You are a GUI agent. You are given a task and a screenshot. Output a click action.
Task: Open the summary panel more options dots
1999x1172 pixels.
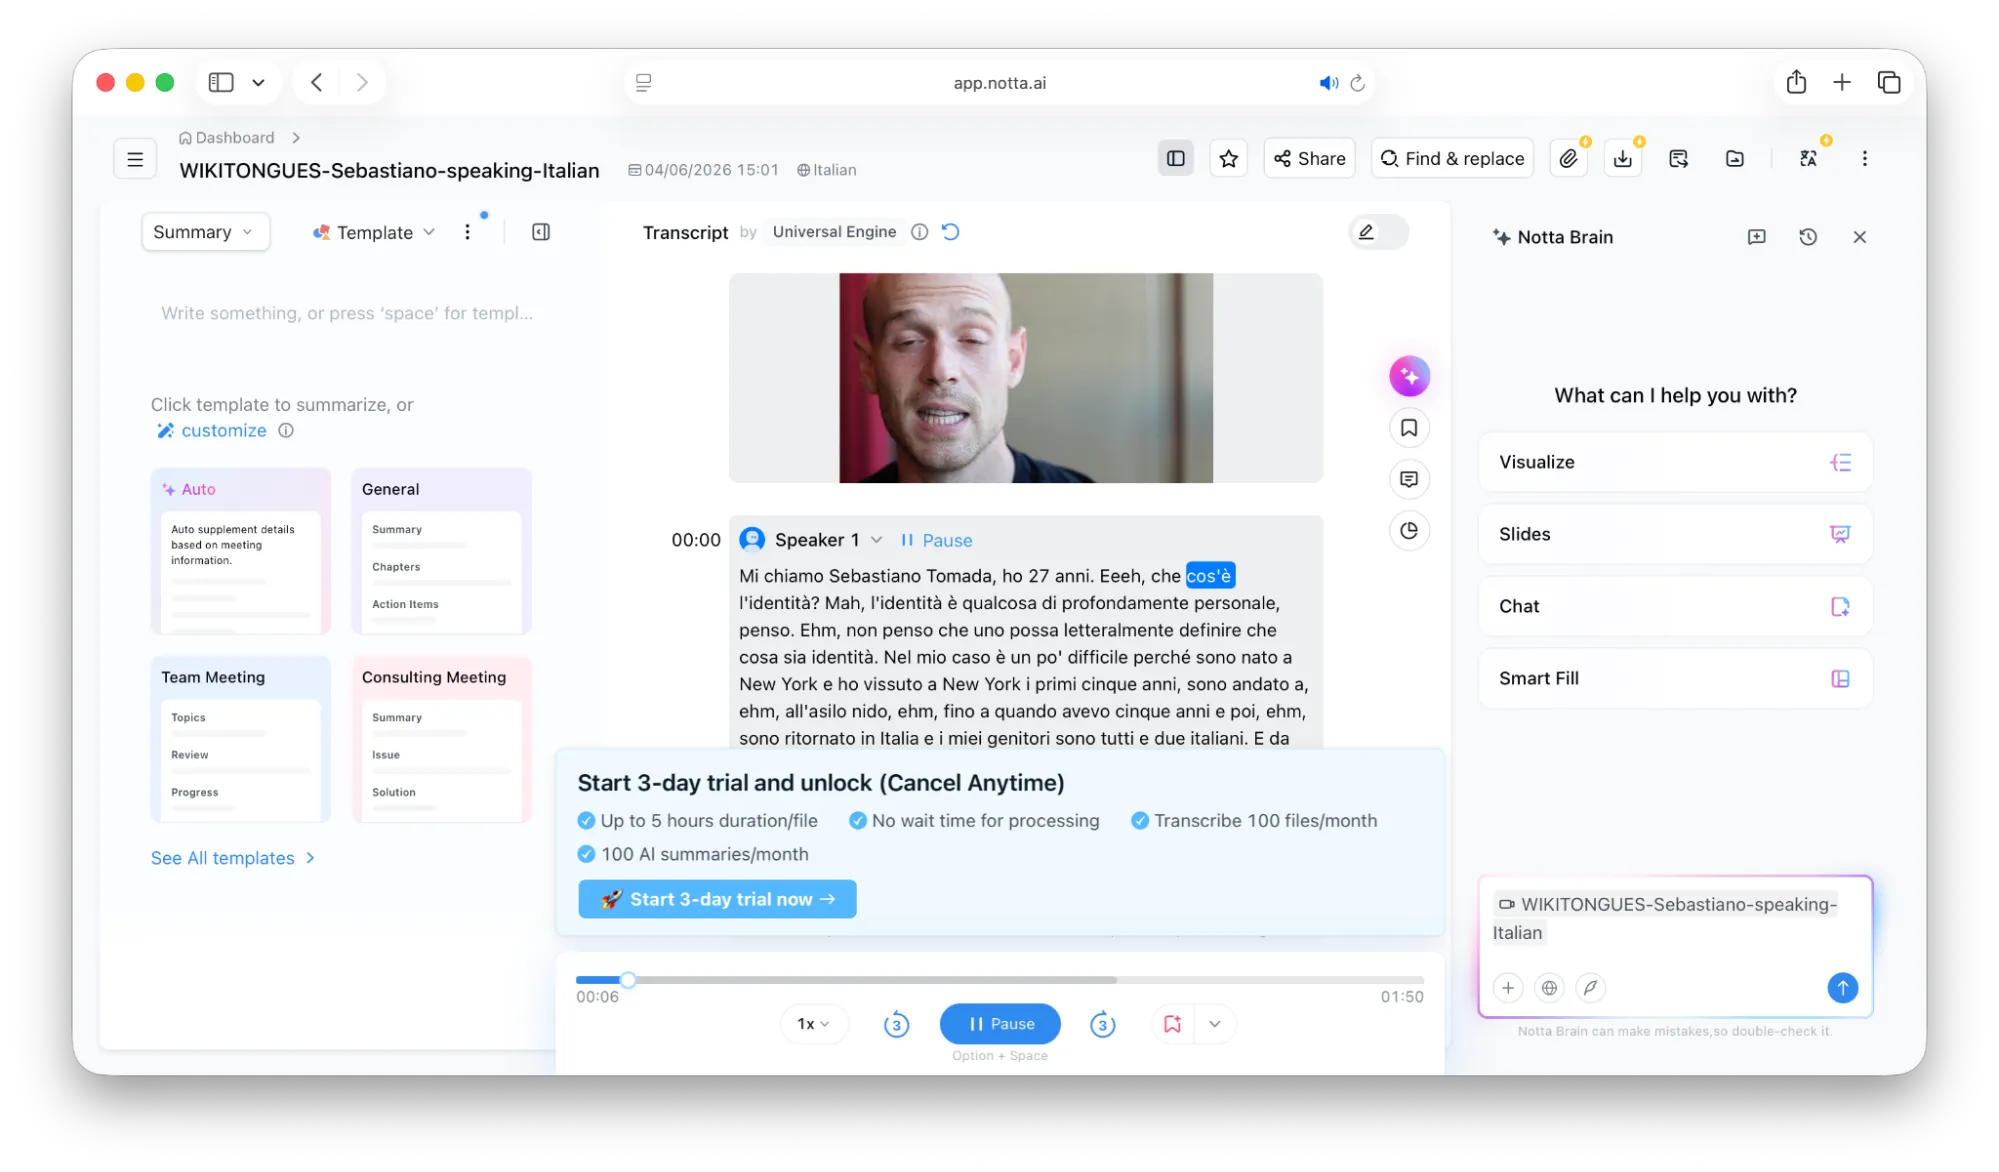pos(467,232)
